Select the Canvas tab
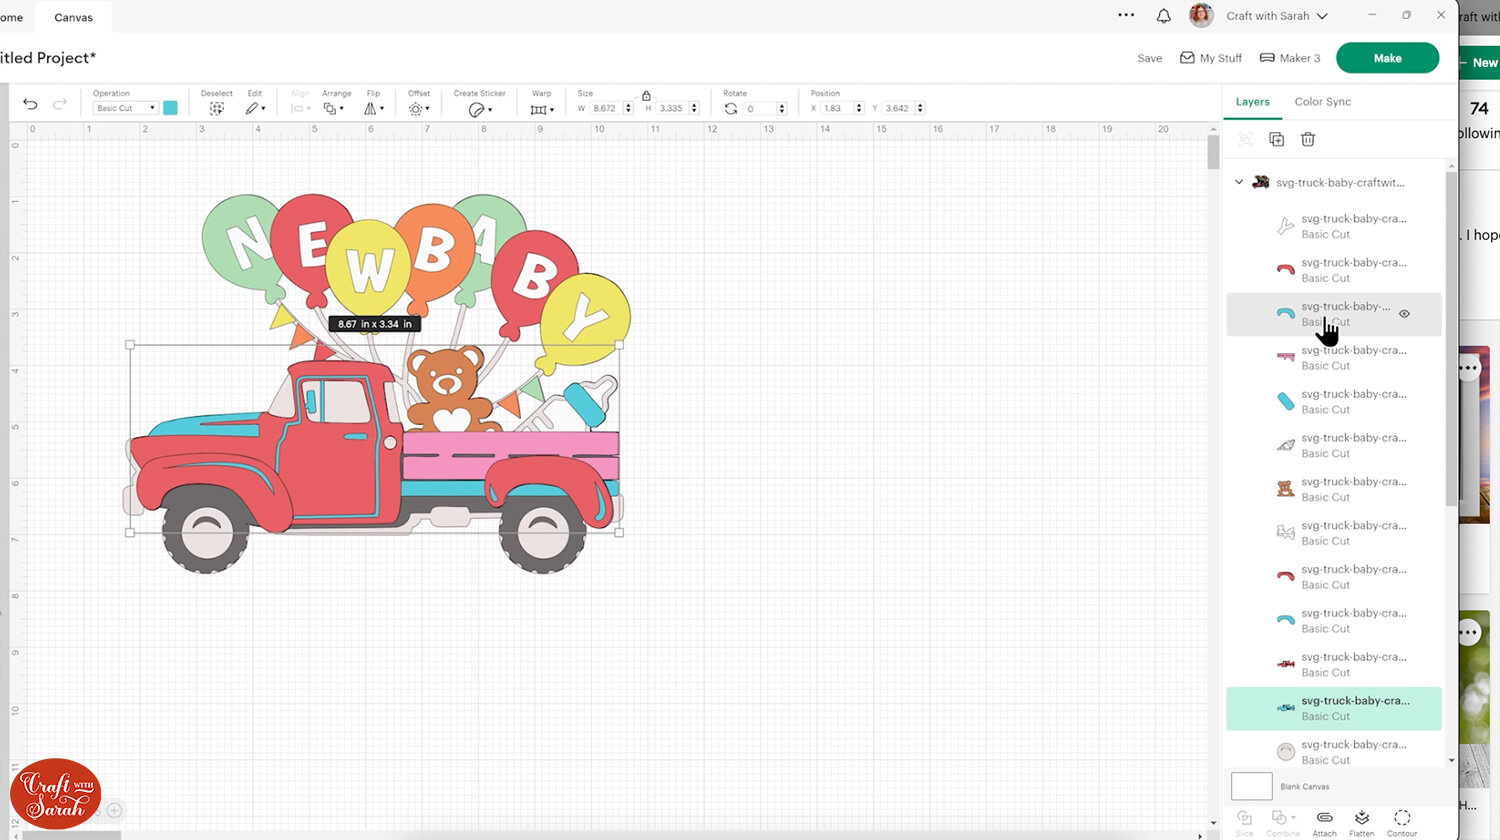The image size is (1500, 840). [73, 16]
